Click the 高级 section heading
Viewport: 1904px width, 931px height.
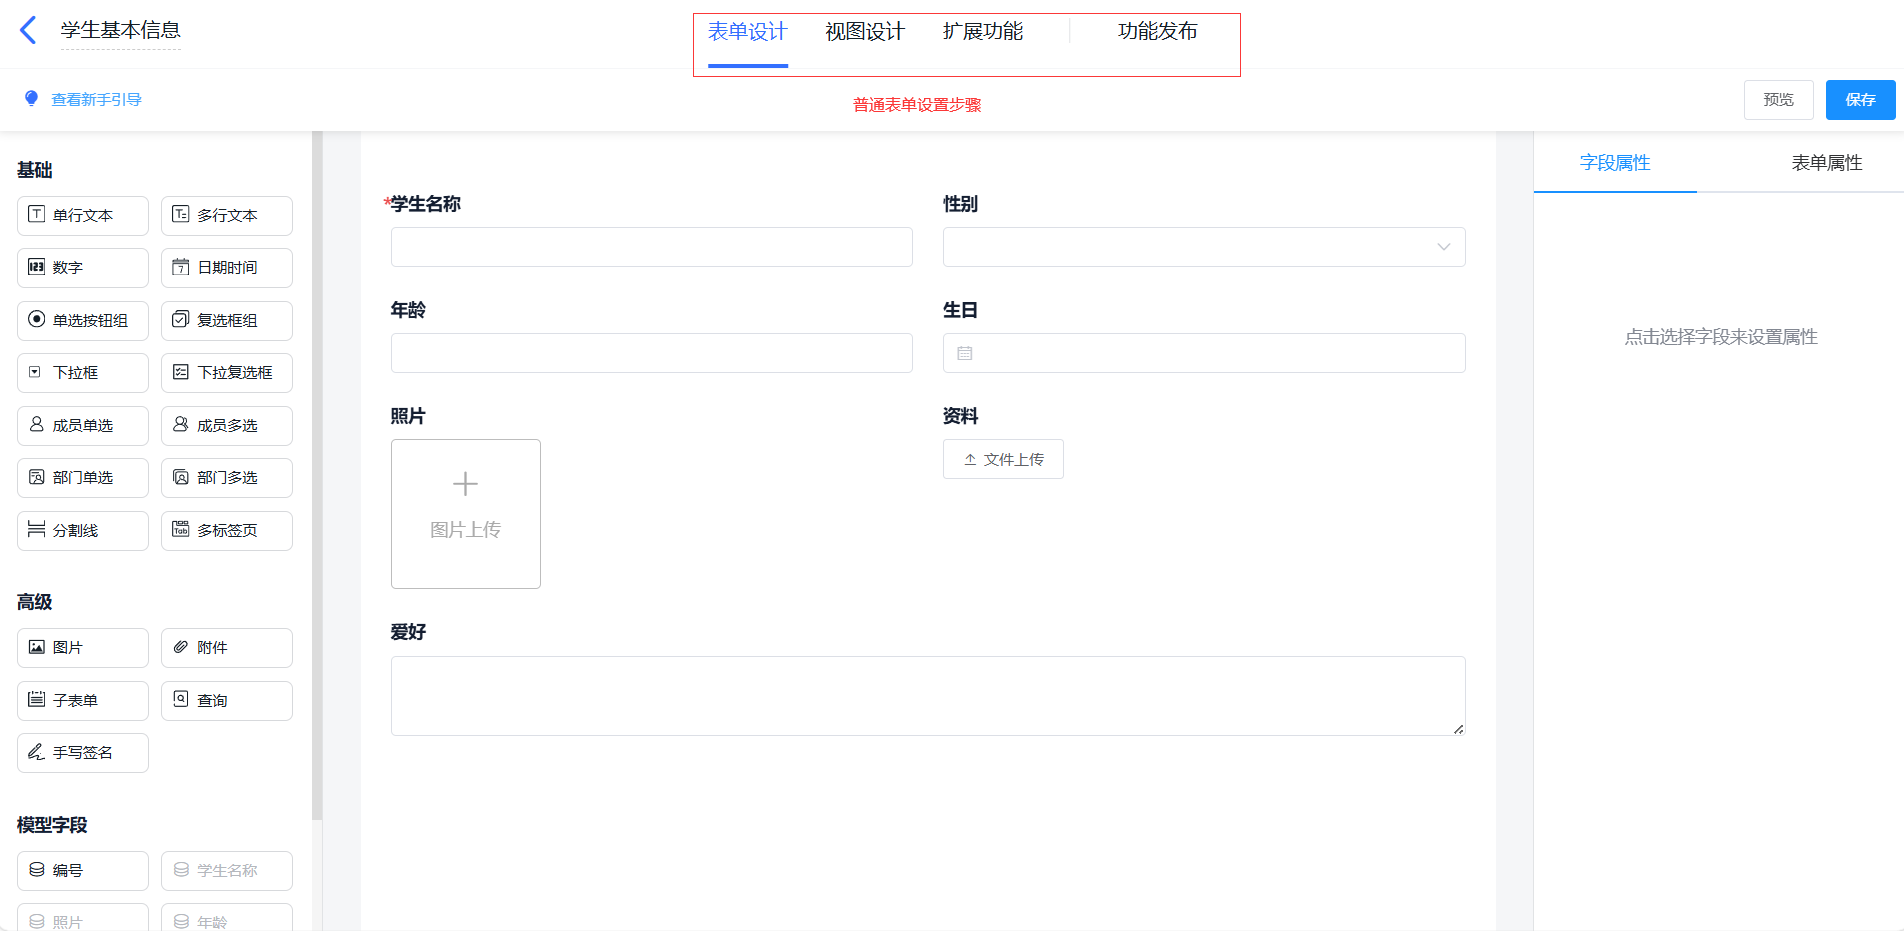[35, 602]
